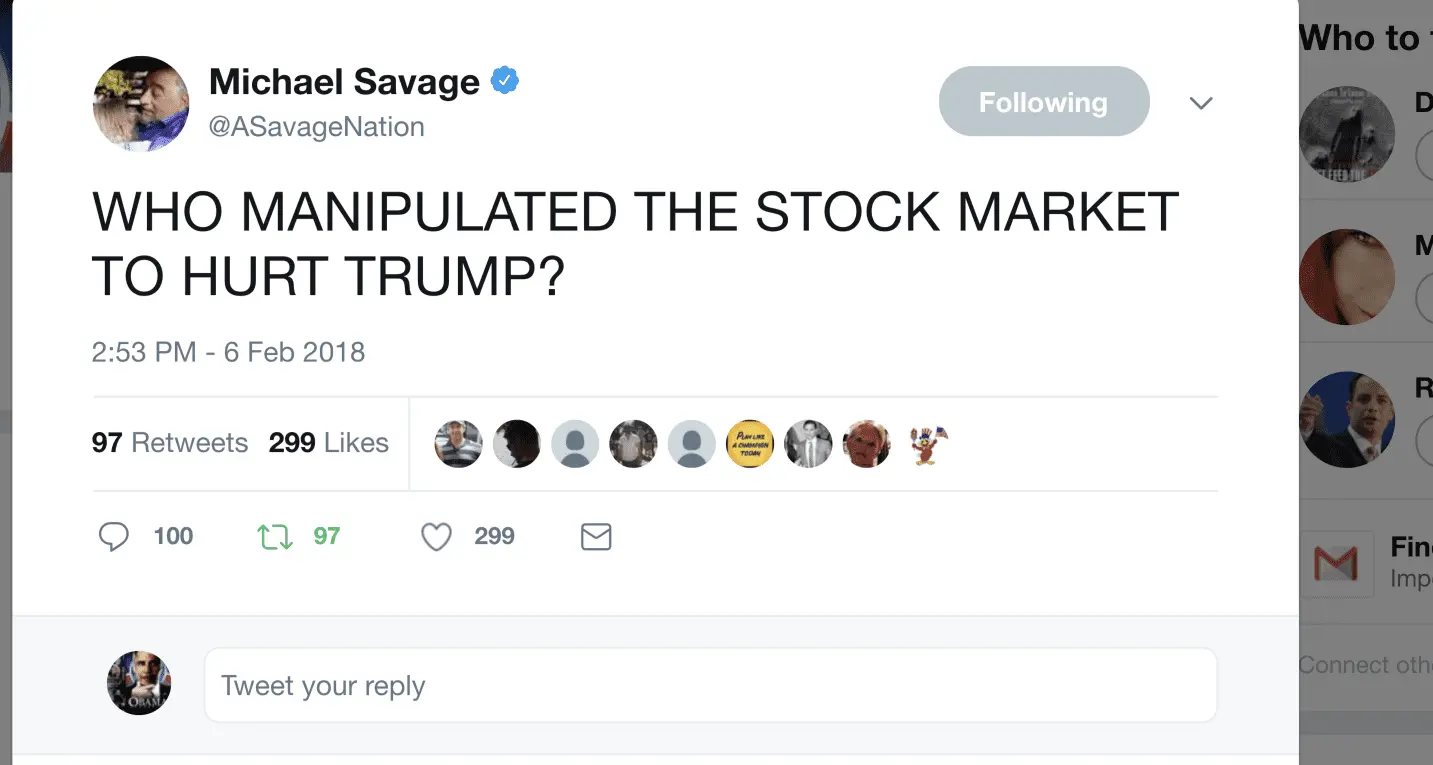Click the suited man avatar in sidebar suggestions
Viewport: 1433px width, 765px height.
(x=1346, y=419)
